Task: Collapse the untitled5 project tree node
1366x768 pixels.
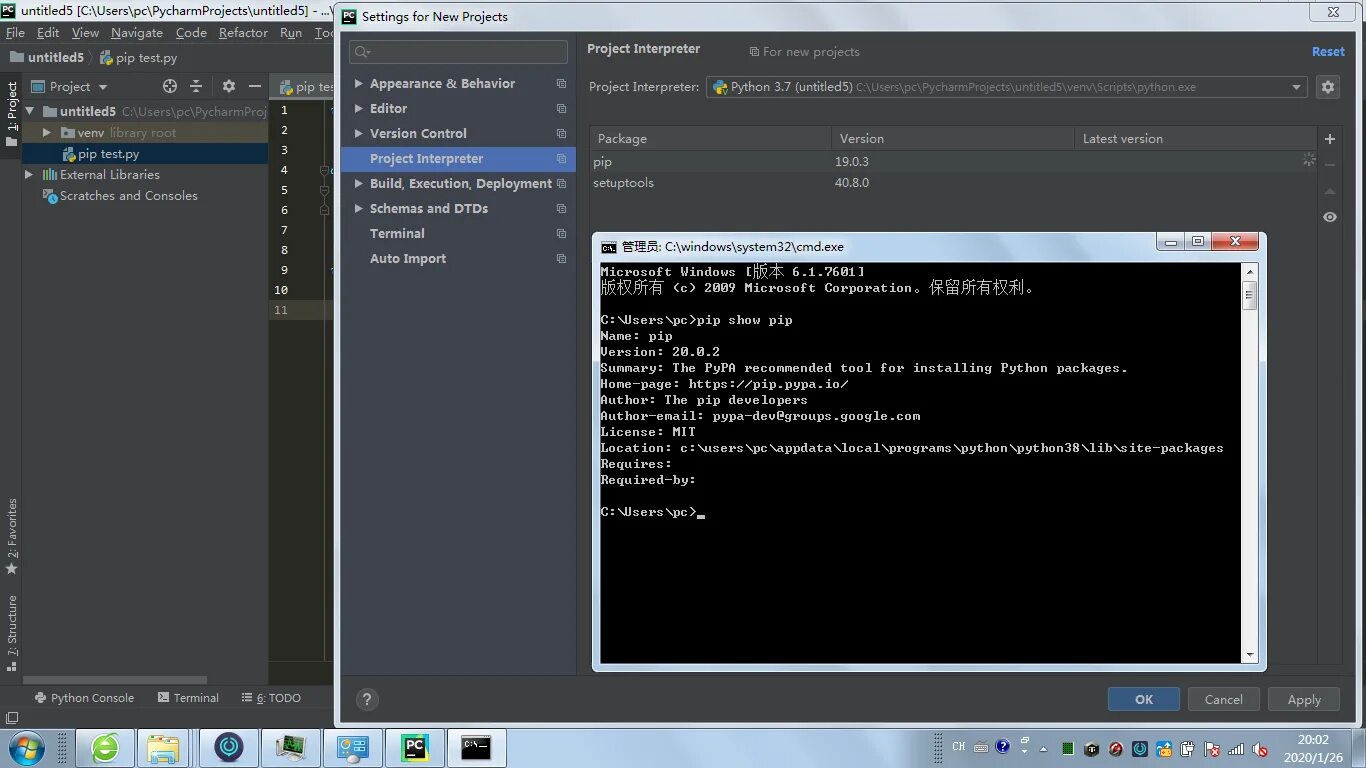Action: point(30,112)
